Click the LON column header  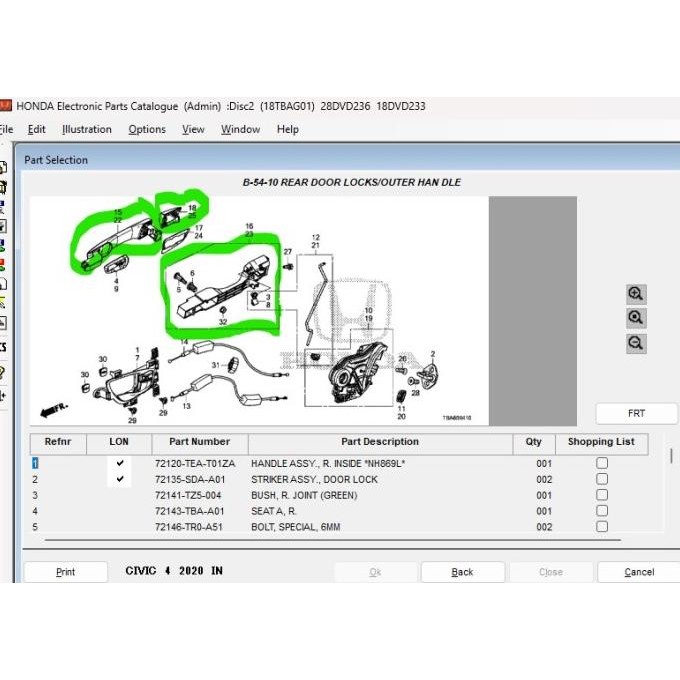click(x=119, y=443)
